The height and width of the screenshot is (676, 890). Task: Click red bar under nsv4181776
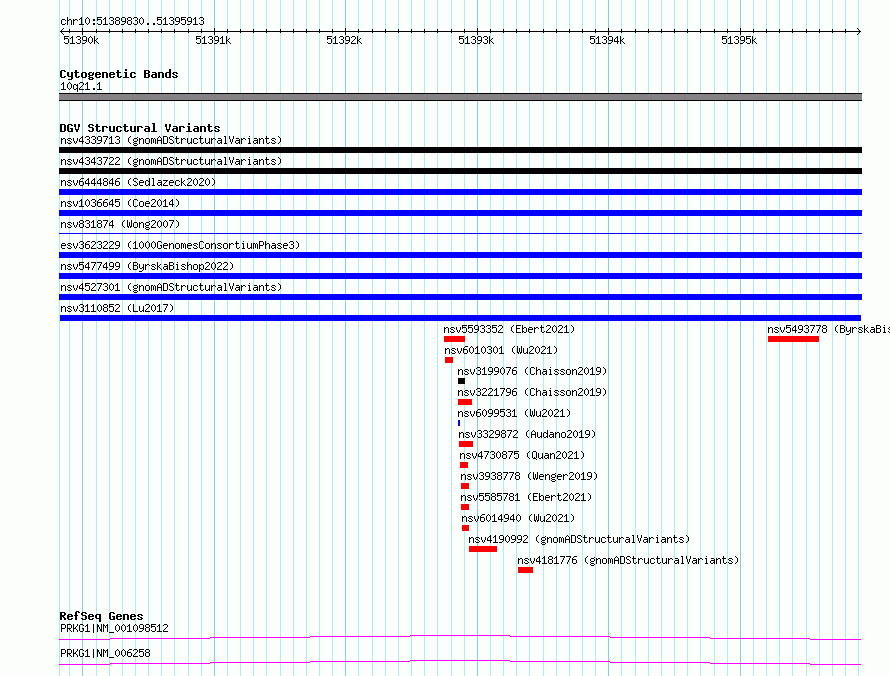coord(525,570)
